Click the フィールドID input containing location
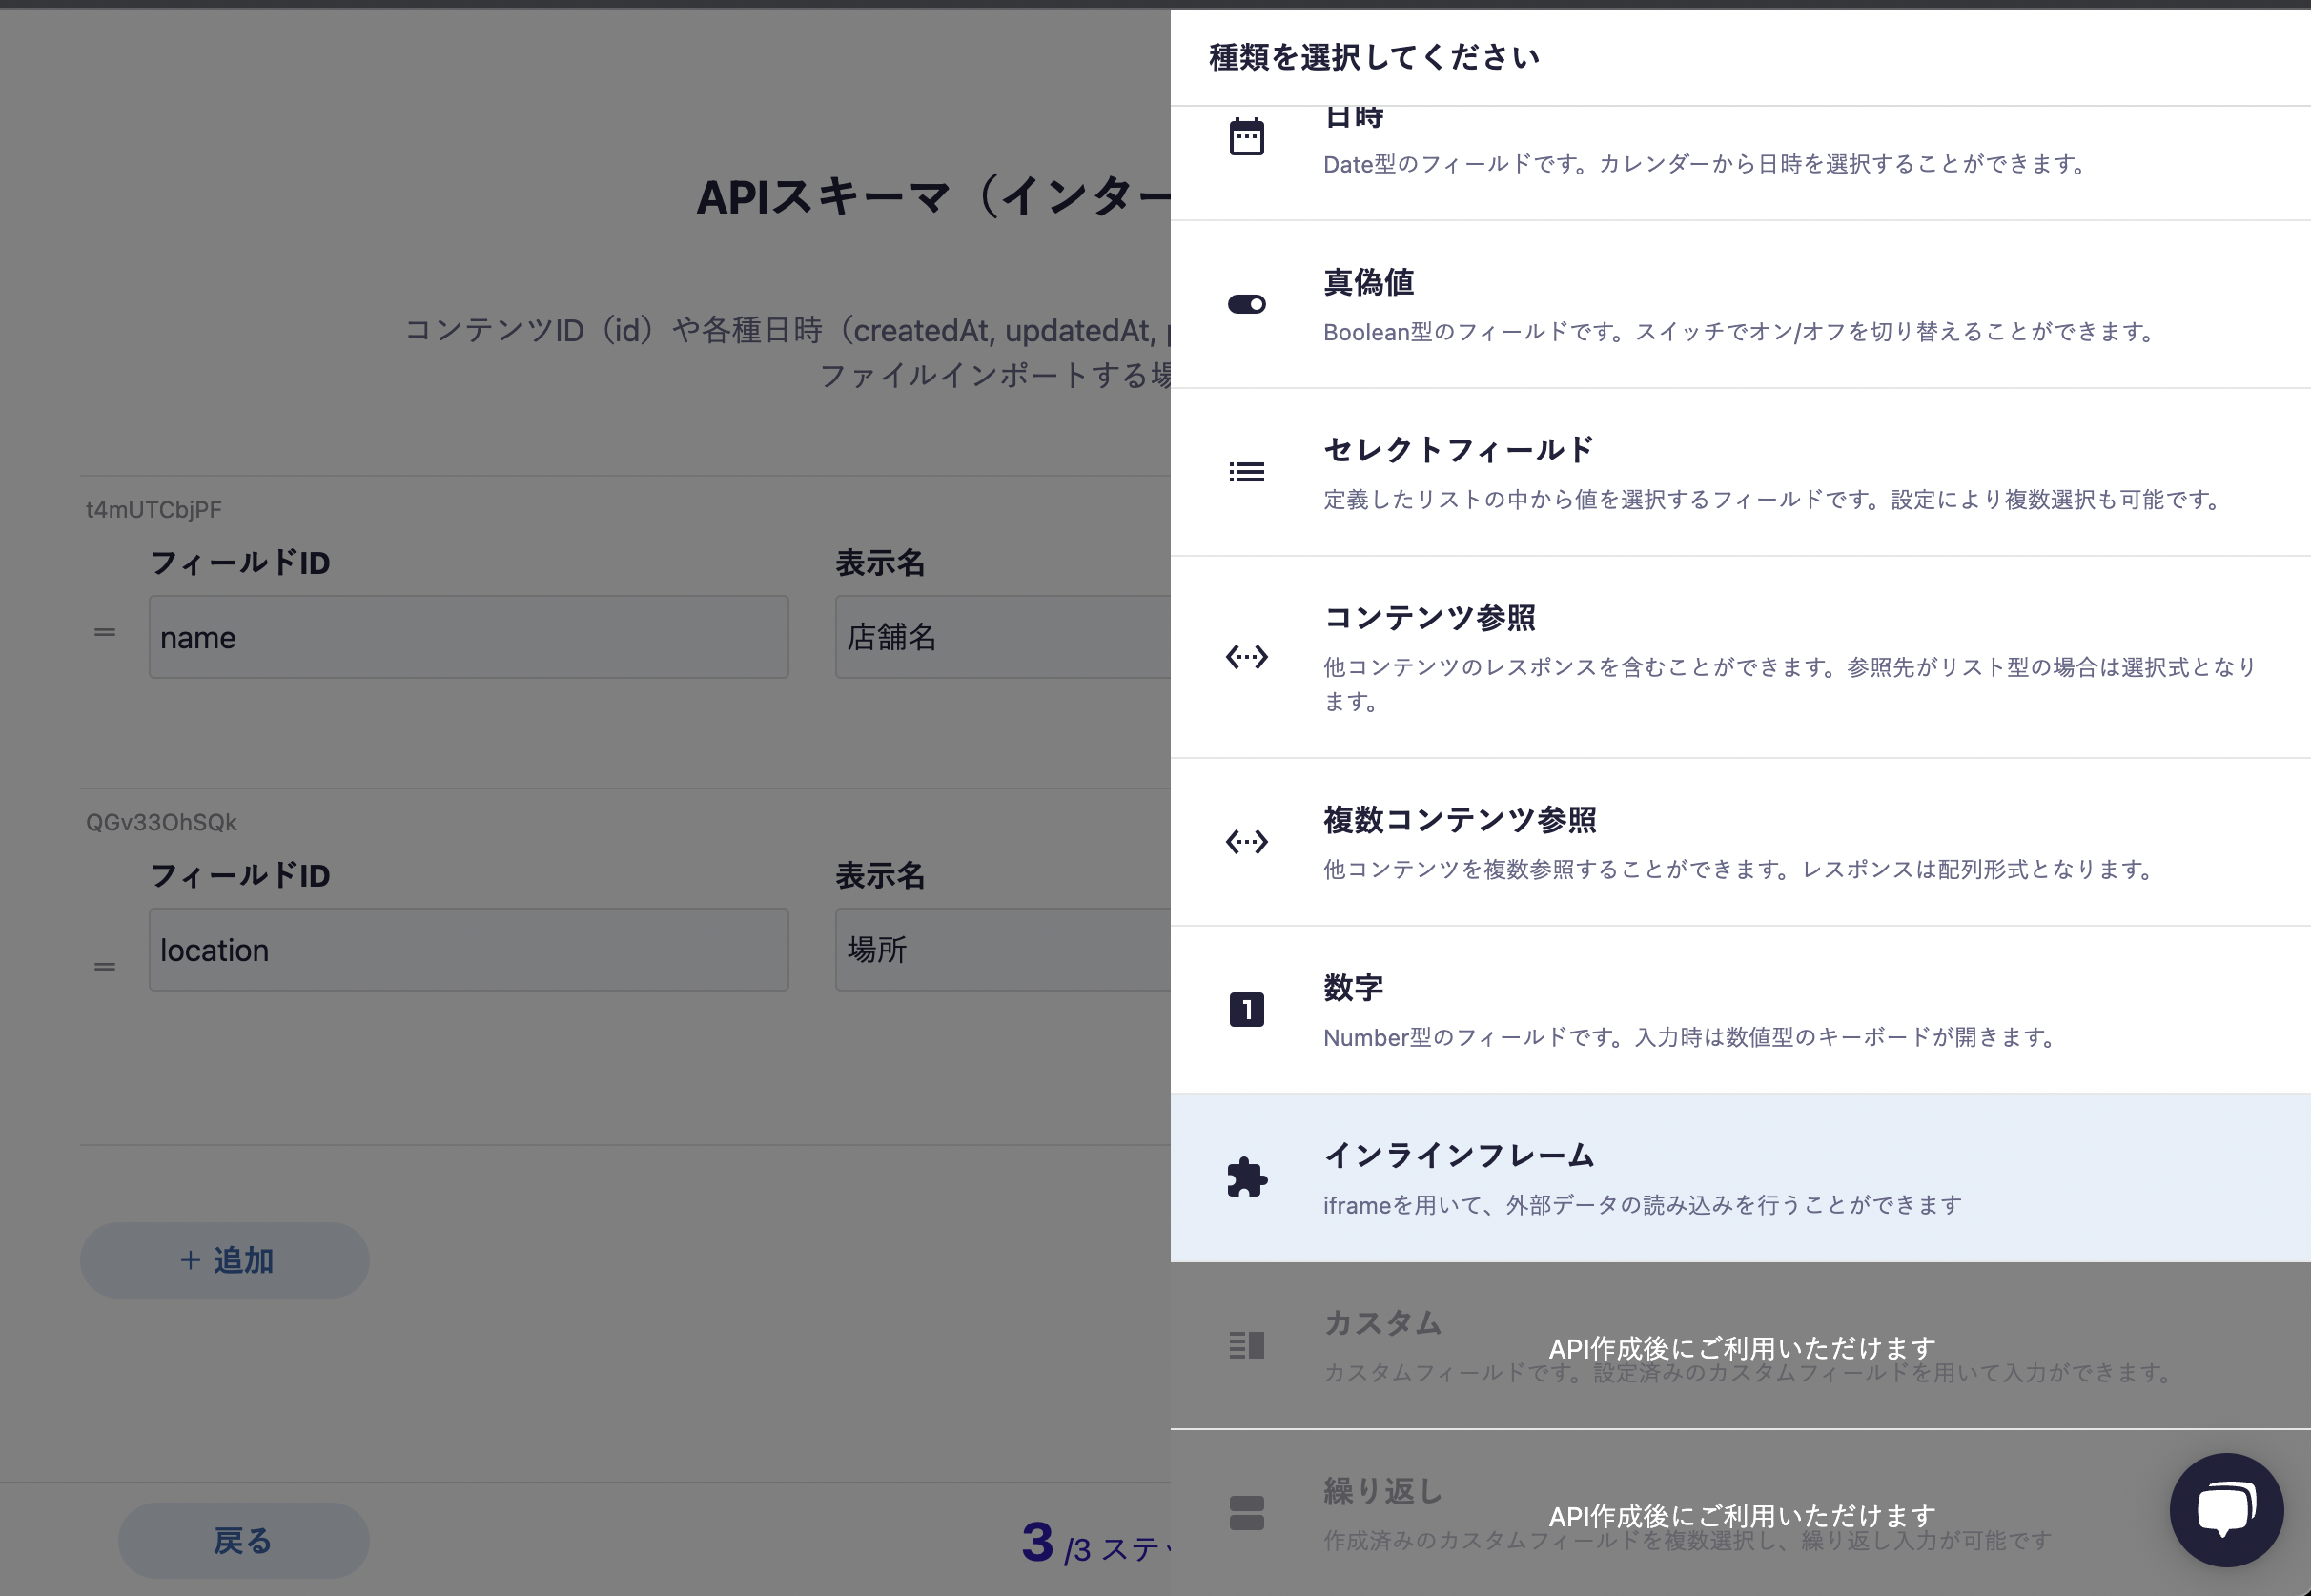 click(468, 950)
